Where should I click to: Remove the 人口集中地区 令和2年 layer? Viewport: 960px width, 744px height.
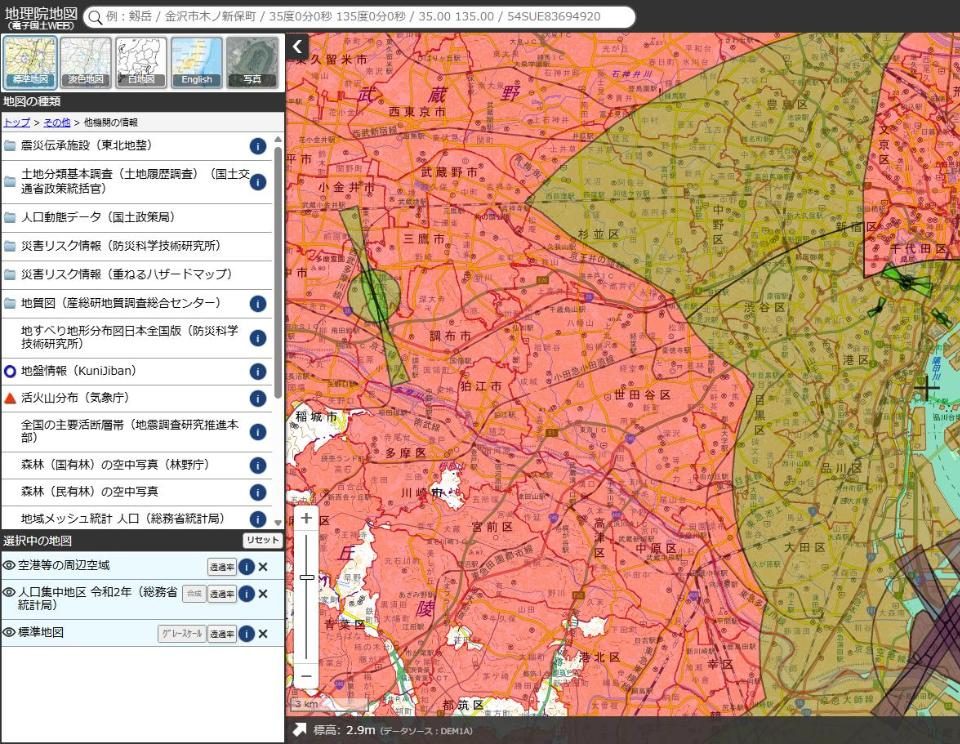pyautogui.click(x=263, y=594)
